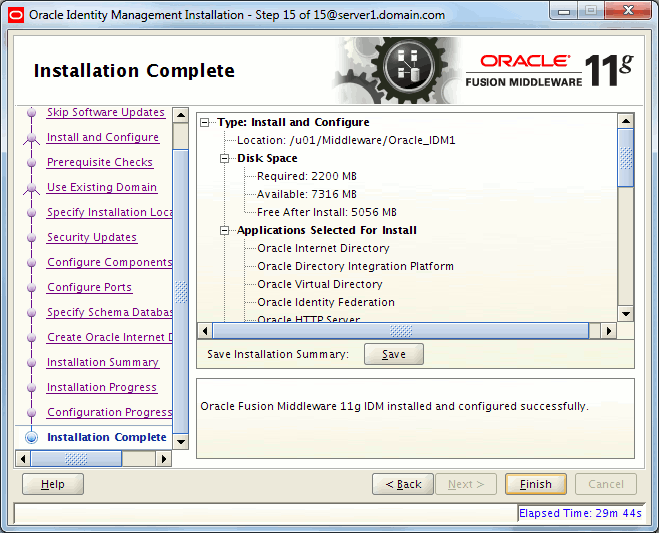Go to the Specify Installation Location step
Viewport: 659px width, 533px height.
click(109, 212)
